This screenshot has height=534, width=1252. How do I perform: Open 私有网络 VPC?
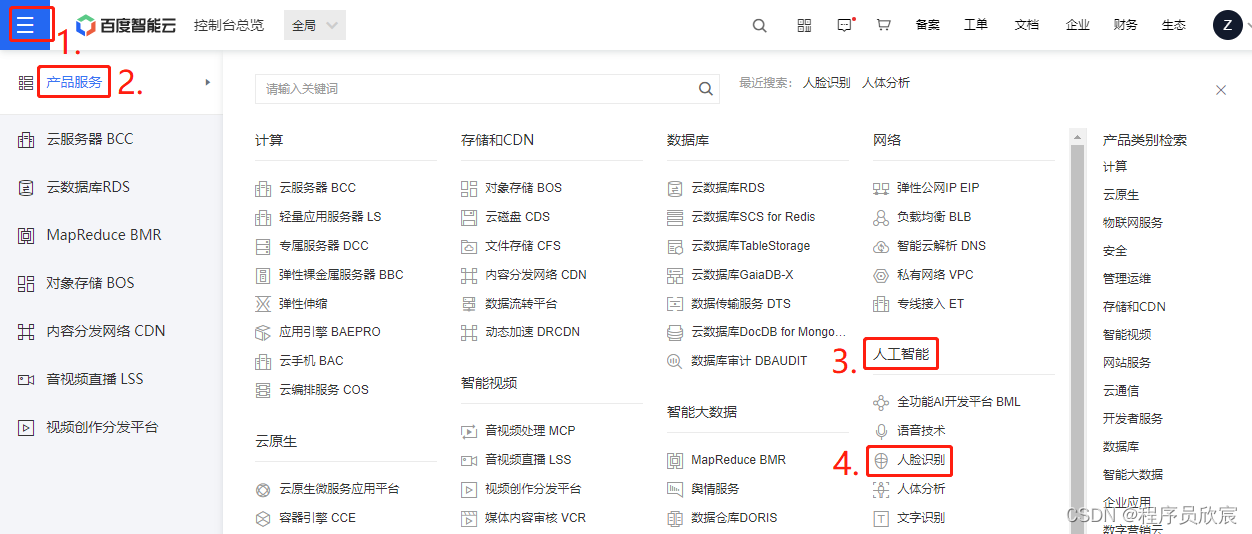tap(935, 275)
